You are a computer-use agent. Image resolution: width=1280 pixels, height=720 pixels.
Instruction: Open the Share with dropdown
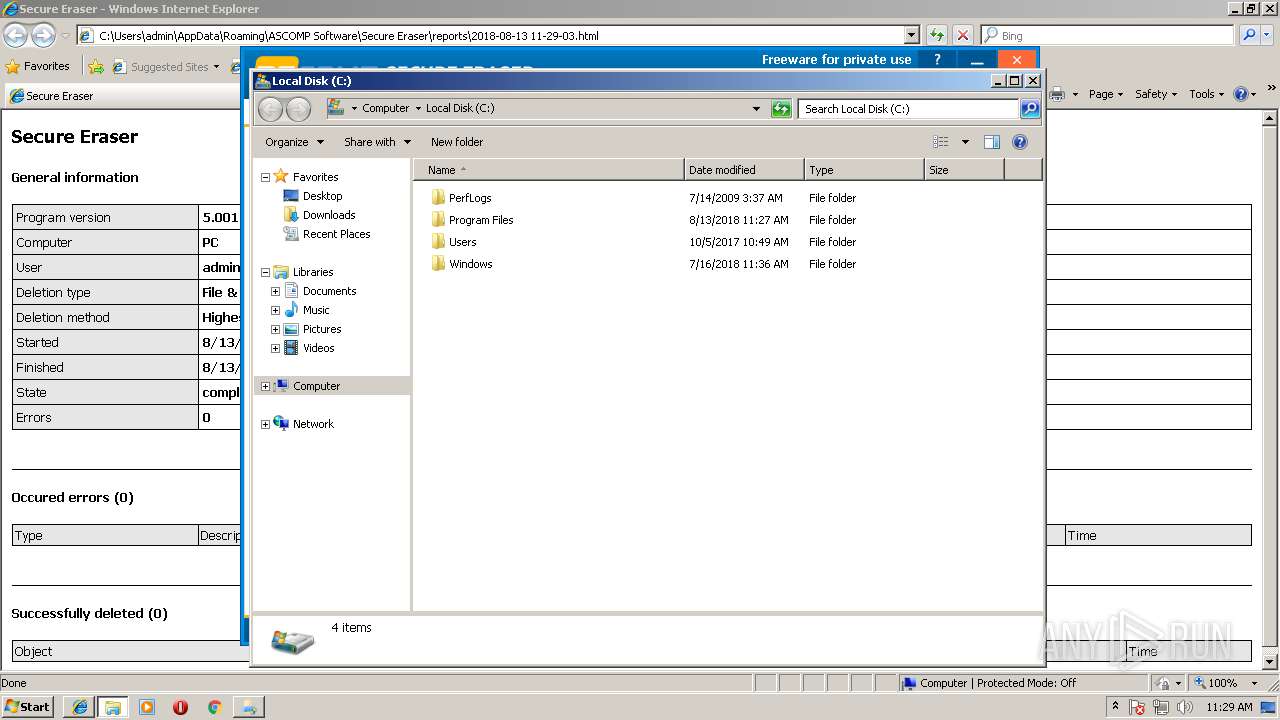377,142
